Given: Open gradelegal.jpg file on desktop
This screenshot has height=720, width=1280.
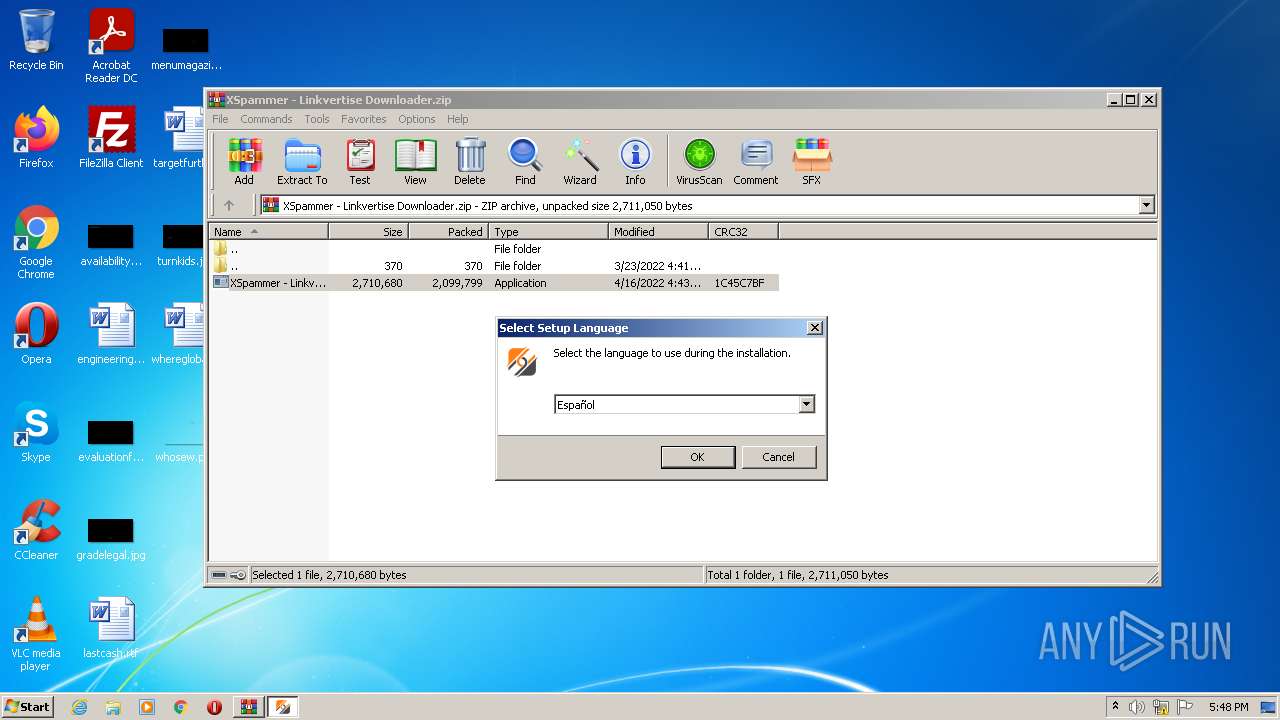Looking at the screenshot, I should tap(111, 538).
